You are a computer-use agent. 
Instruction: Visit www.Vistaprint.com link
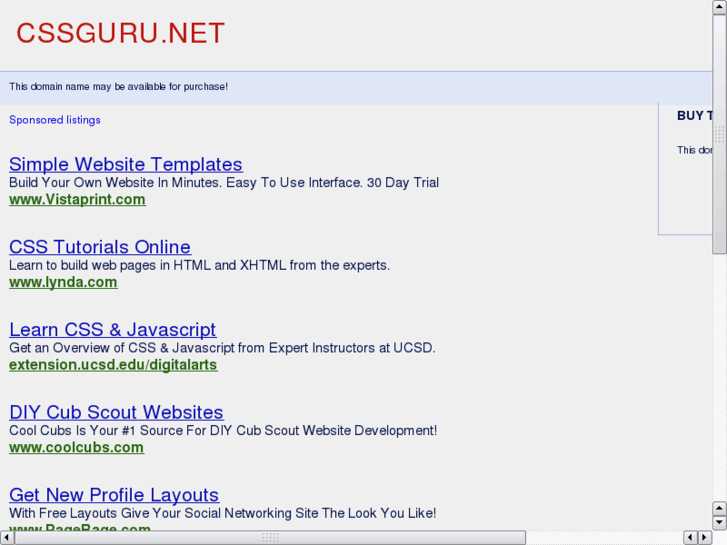(x=77, y=199)
